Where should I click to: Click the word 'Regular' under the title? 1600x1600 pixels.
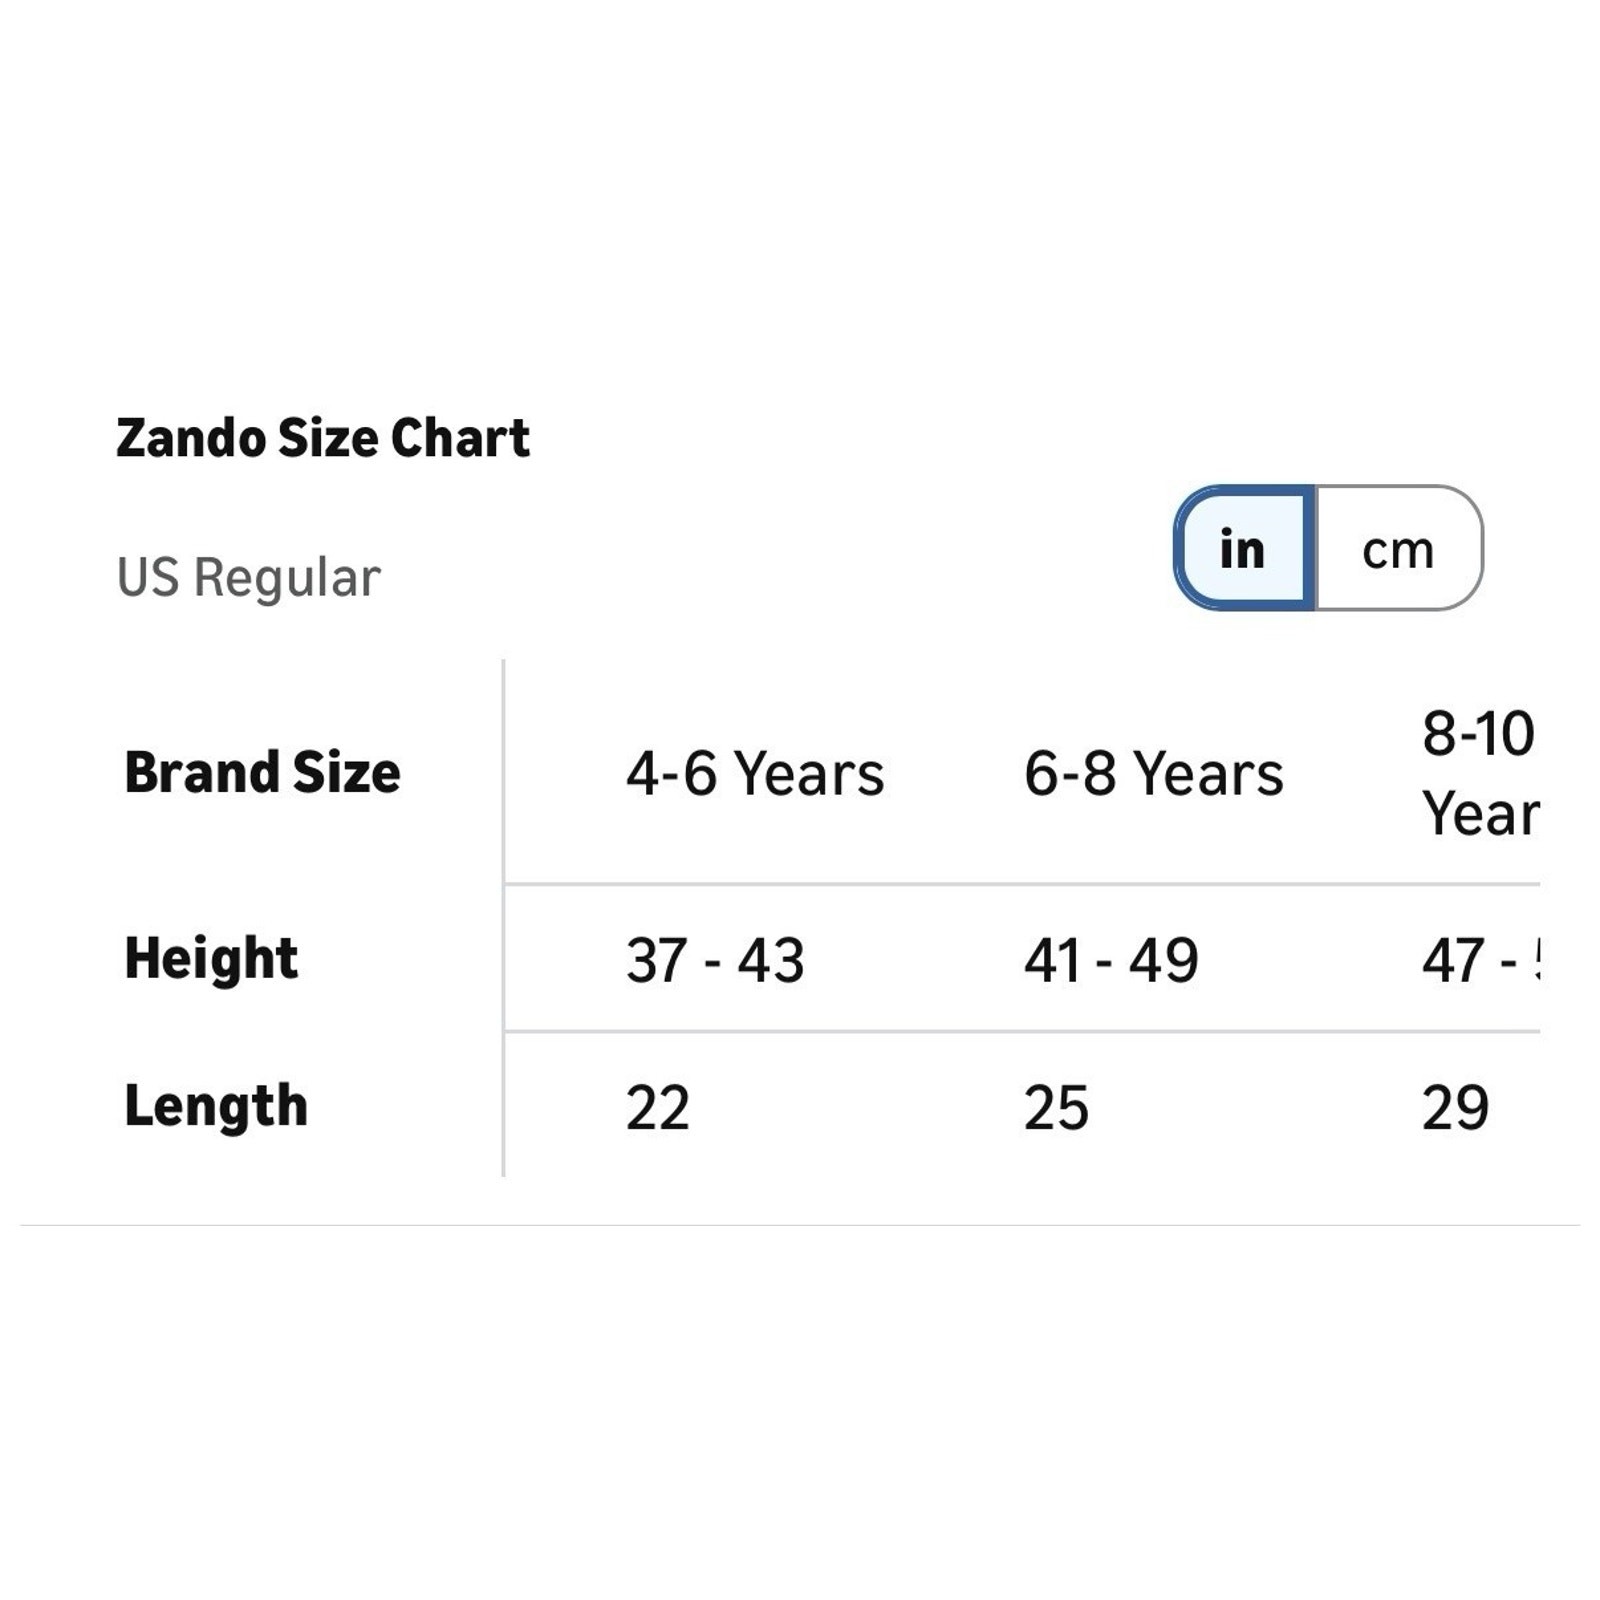[287, 578]
